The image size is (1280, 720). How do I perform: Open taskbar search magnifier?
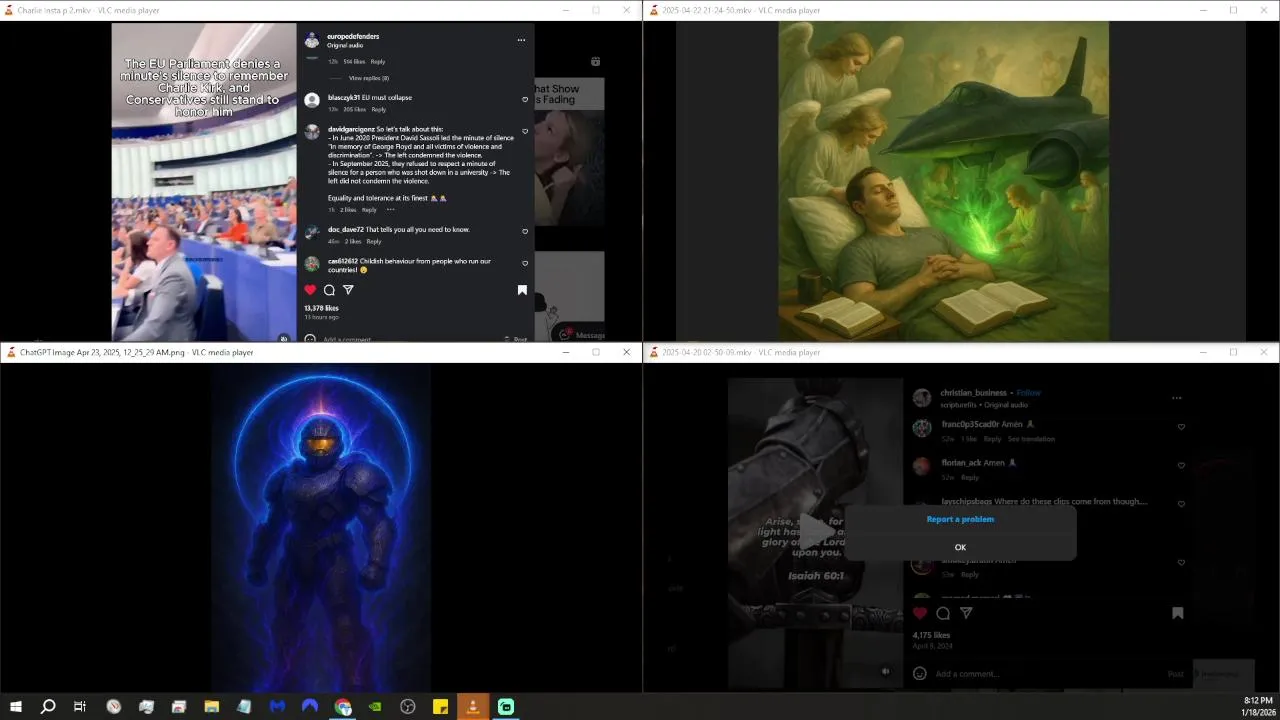click(x=48, y=707)
